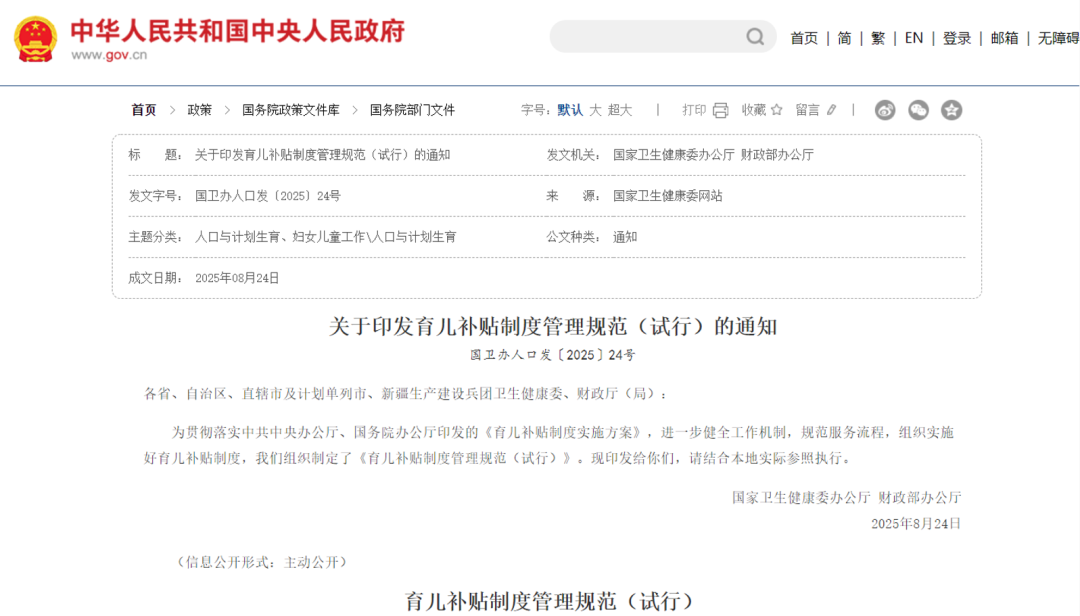This screenshot has width=1080, height=616.
Task: Set font size to 大
Action: [595, 110]
